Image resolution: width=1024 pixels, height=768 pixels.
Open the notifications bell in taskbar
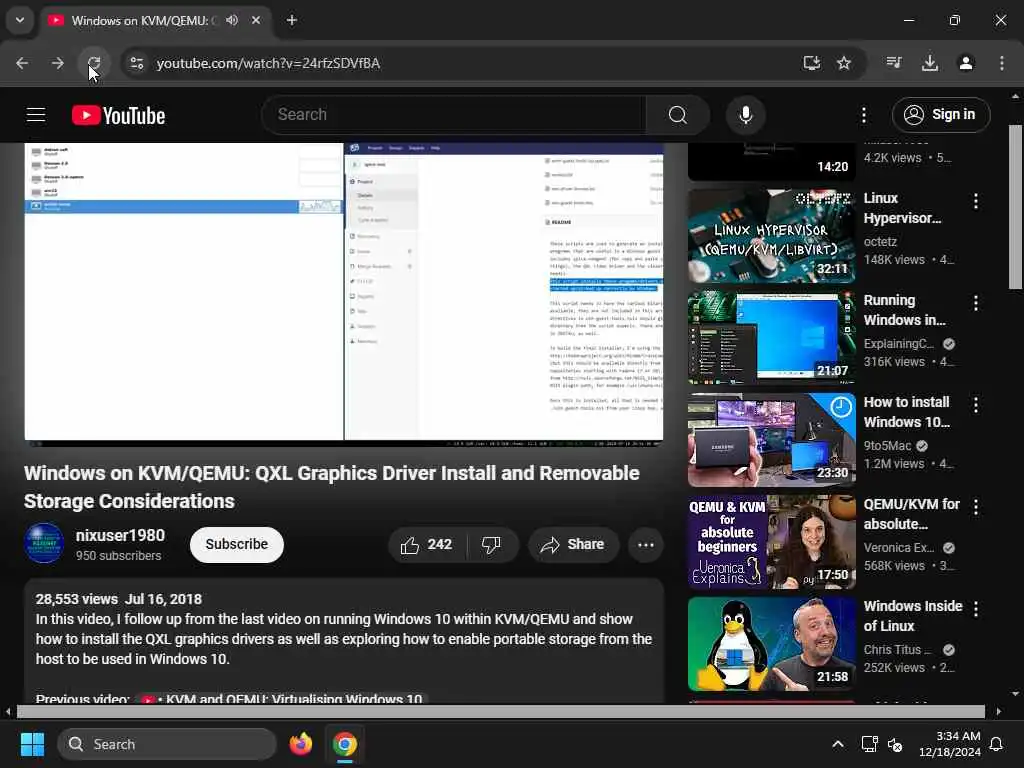pos(996,744)
